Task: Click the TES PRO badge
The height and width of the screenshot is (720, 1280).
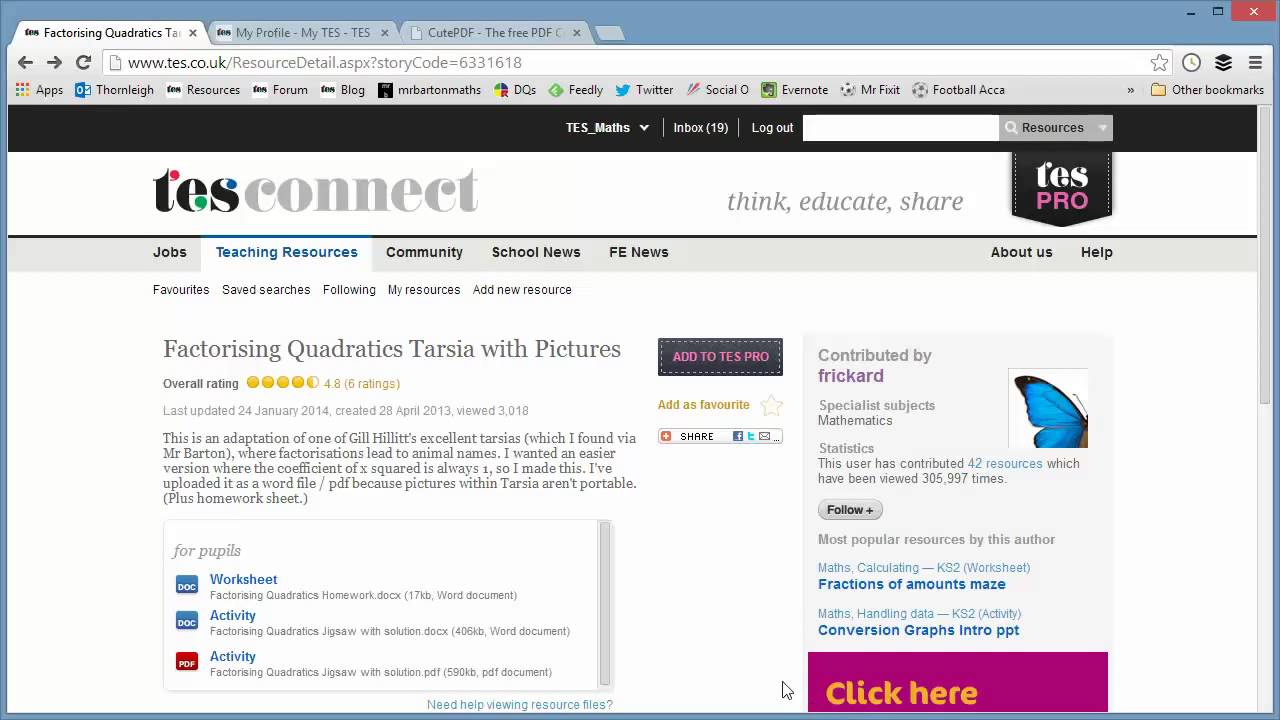Action: (1062, 189)
